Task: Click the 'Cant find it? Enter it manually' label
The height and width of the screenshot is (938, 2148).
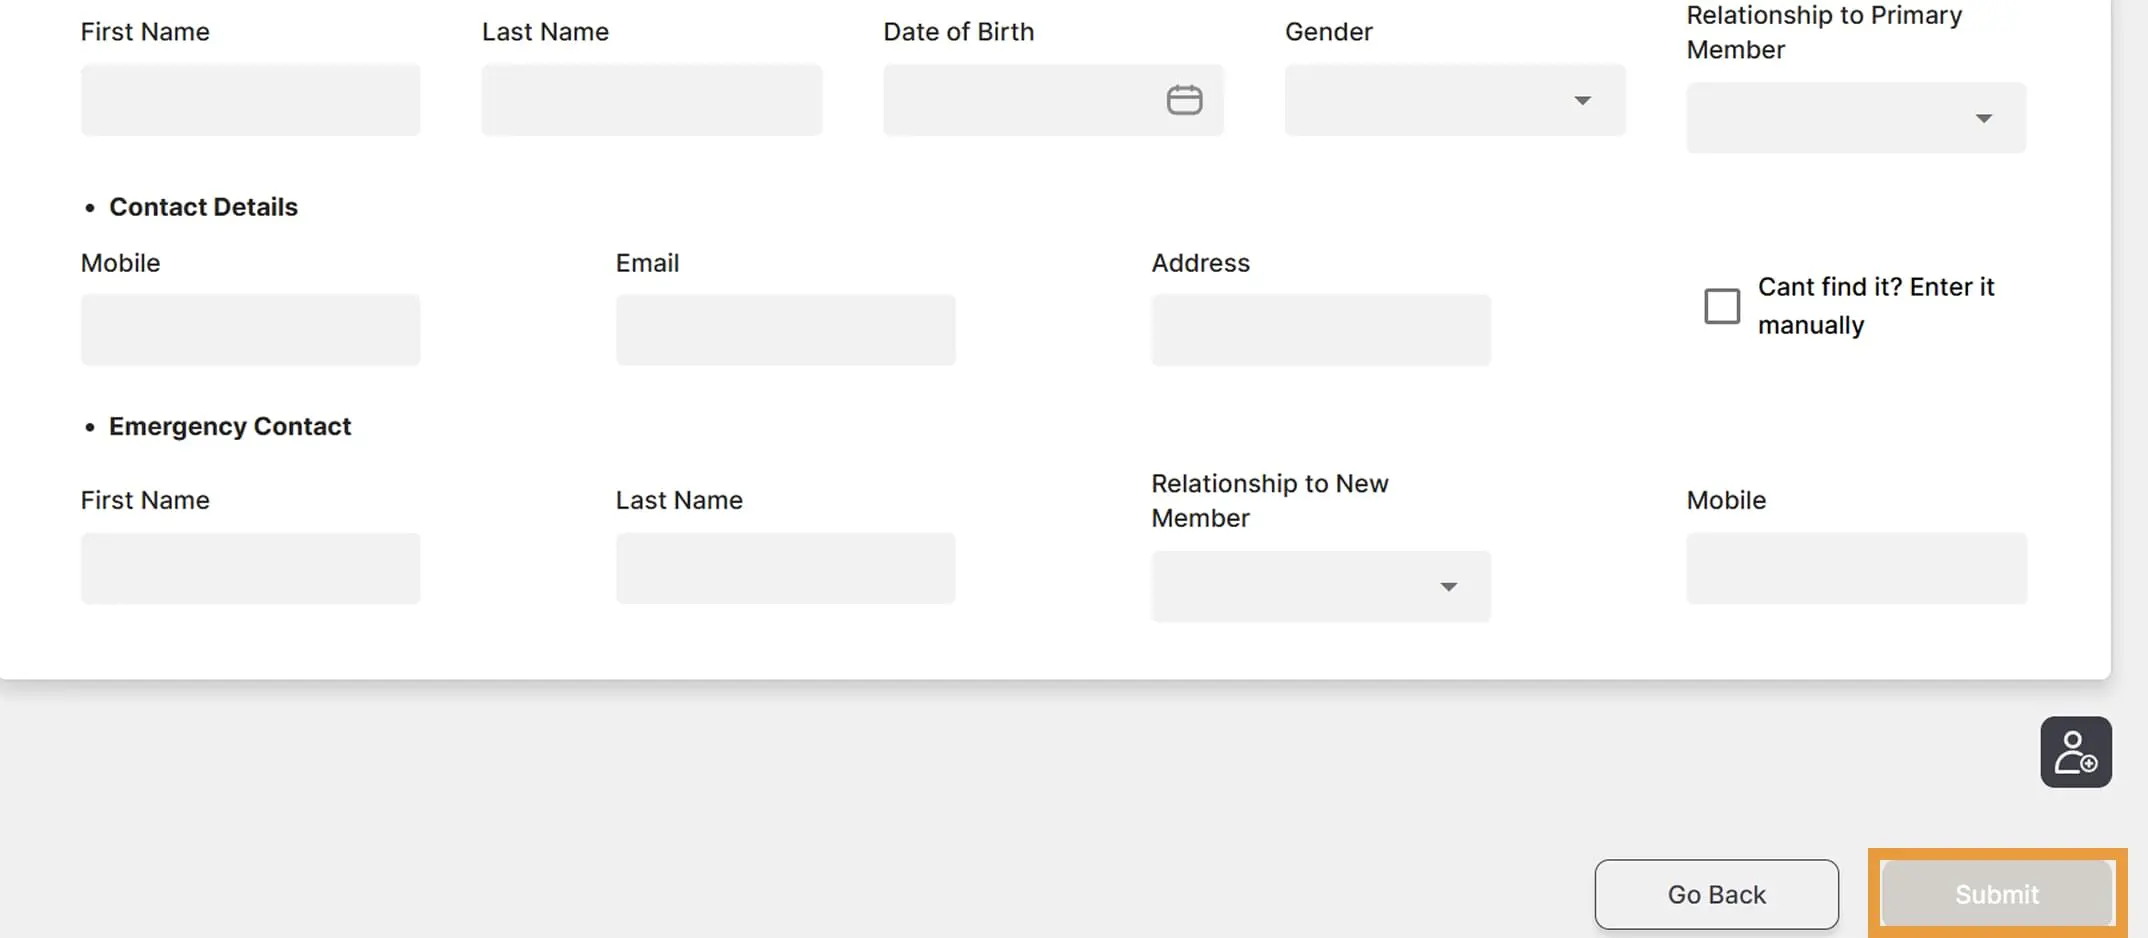Action: [1875, 306]
